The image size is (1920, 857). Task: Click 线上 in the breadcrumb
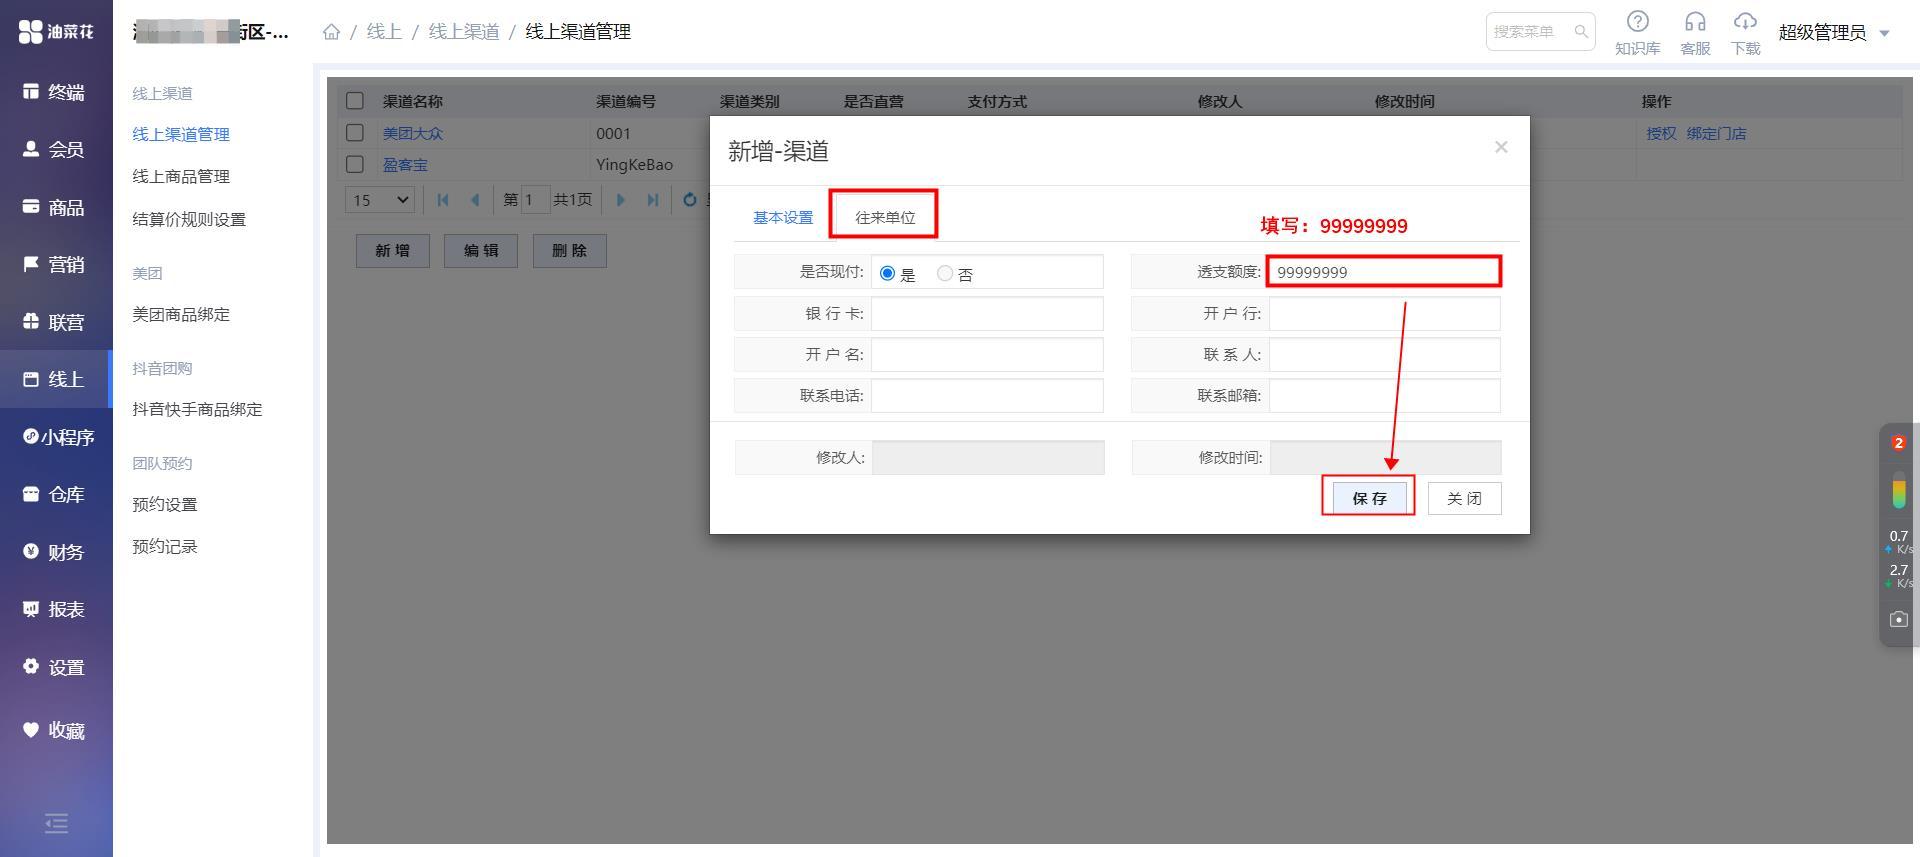click(384, 32)
